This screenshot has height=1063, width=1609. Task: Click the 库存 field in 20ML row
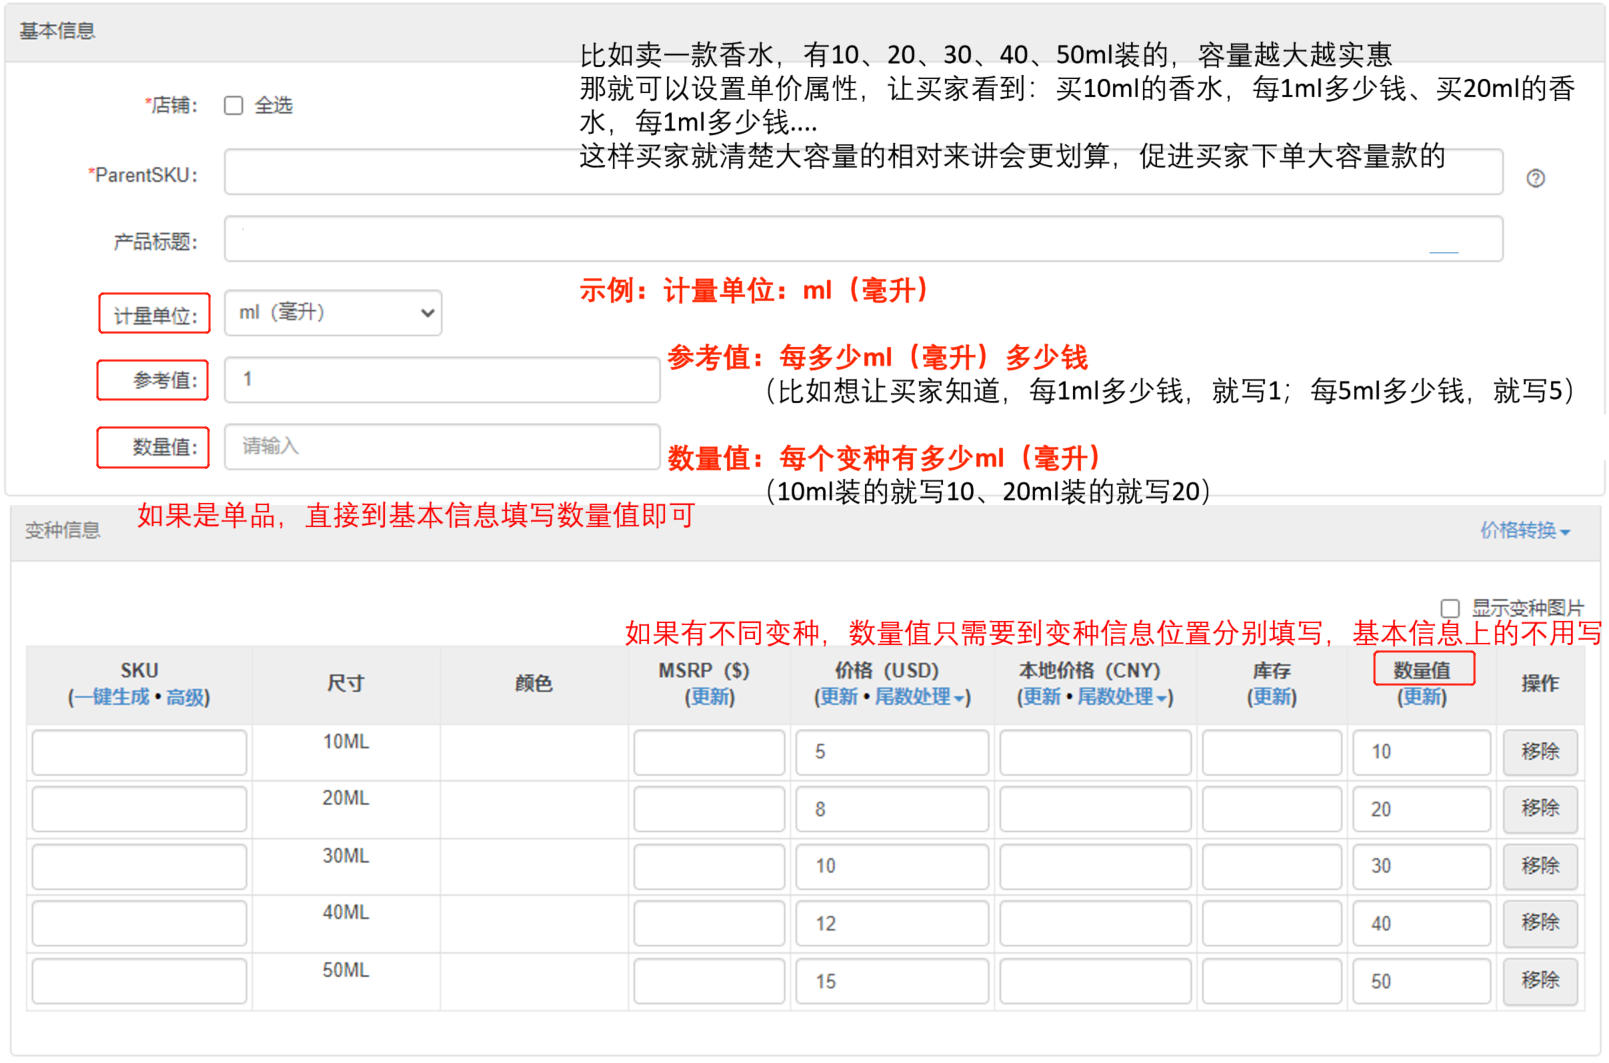point(1272,809)
